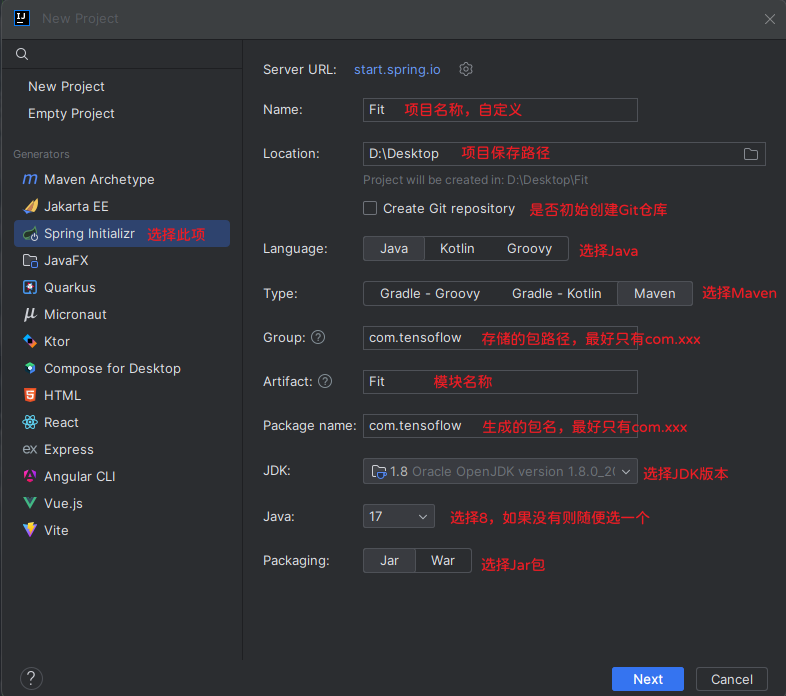Select War packaging

click(x=443, y=560)
